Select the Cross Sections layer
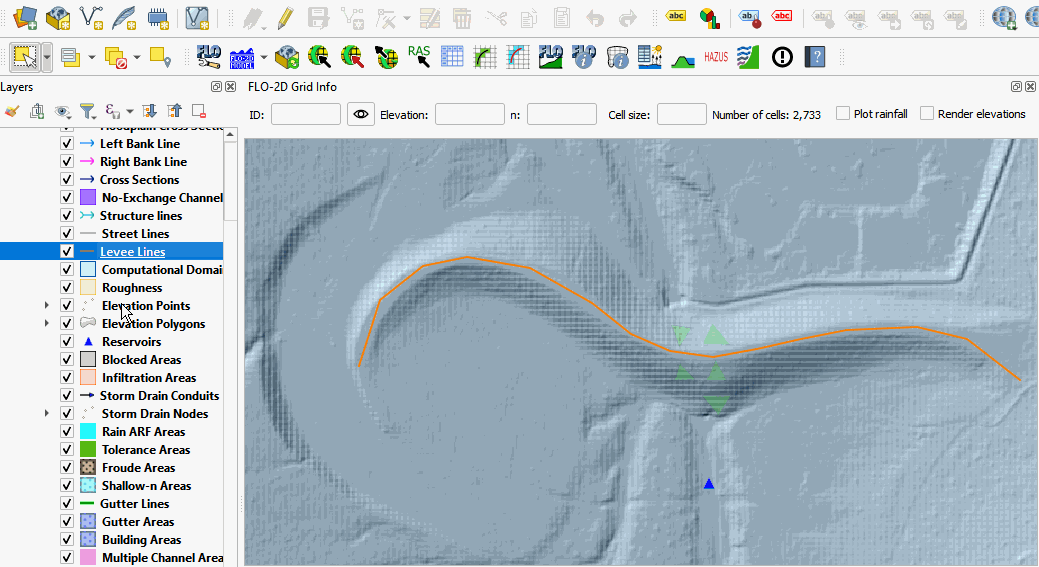1039x567 pixels. tap(139, 180)
